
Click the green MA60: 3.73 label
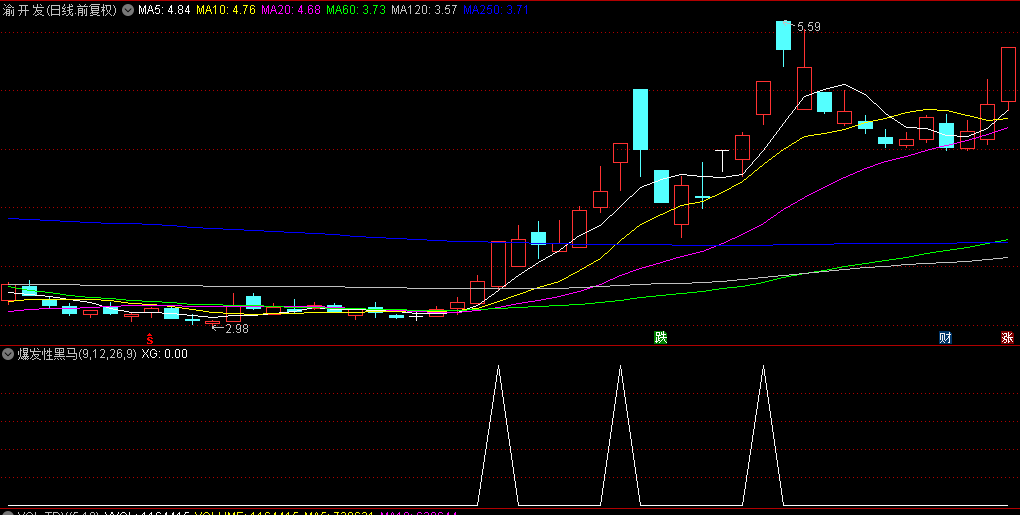356,10
